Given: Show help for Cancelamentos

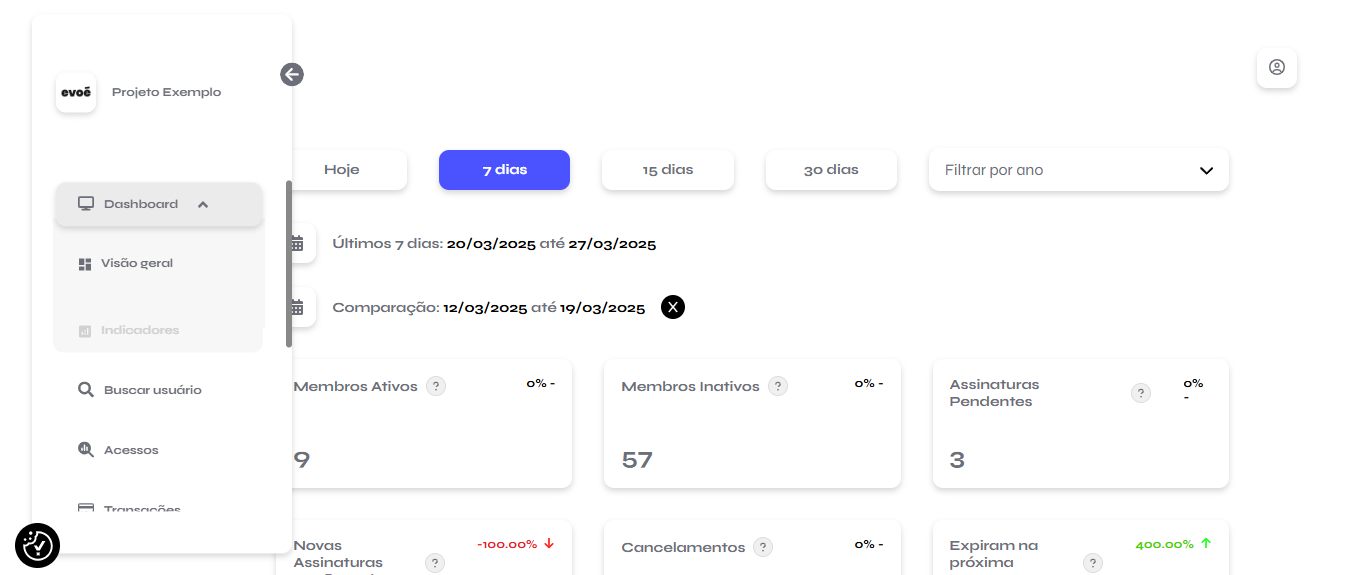Looking at the screenshot, I should pos(763,547).
